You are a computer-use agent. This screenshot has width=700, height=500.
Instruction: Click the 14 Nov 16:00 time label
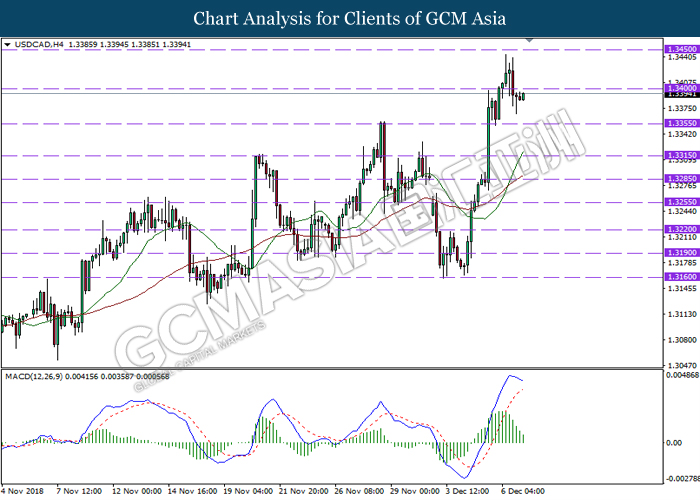click(192, 491)
